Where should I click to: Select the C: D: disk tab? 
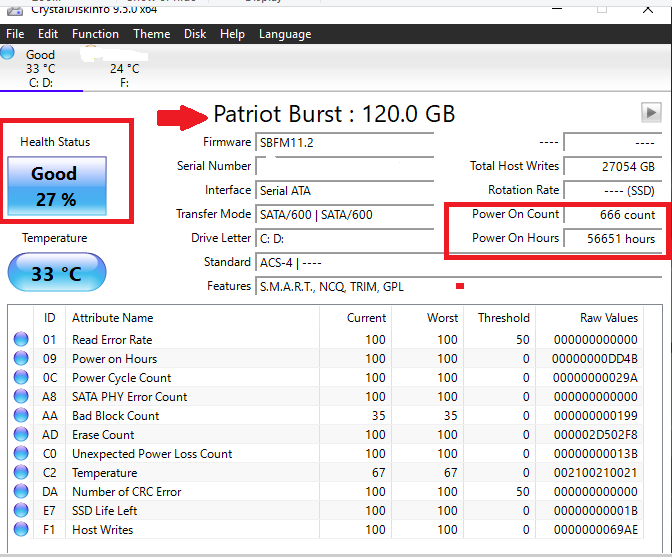41,69
